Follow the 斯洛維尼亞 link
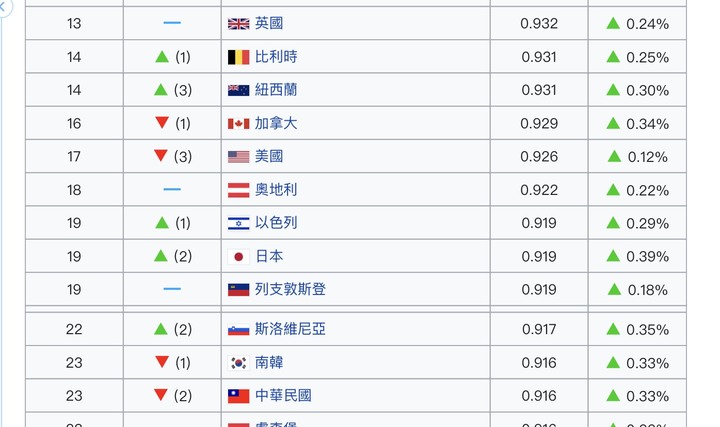Viewport: 720px width, 427px height. (x=290, y=329)
